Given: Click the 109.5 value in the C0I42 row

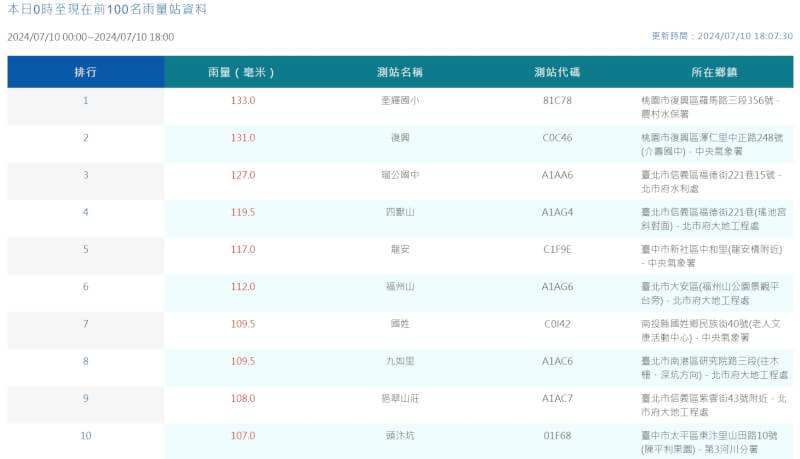Looking at the screenshot, I should tap(243, 324).
